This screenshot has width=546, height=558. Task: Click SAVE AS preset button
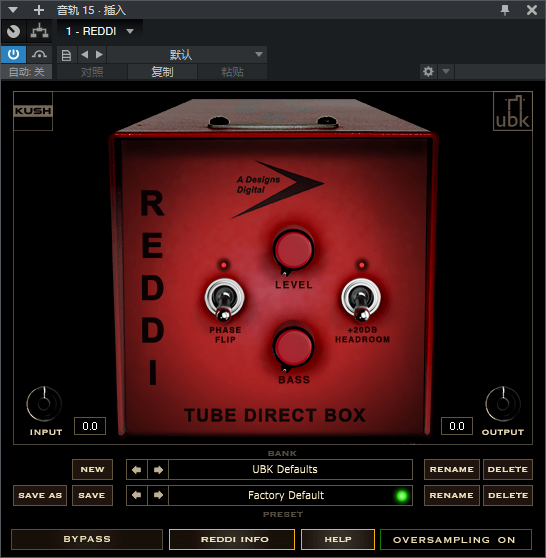tap(40, 495)
